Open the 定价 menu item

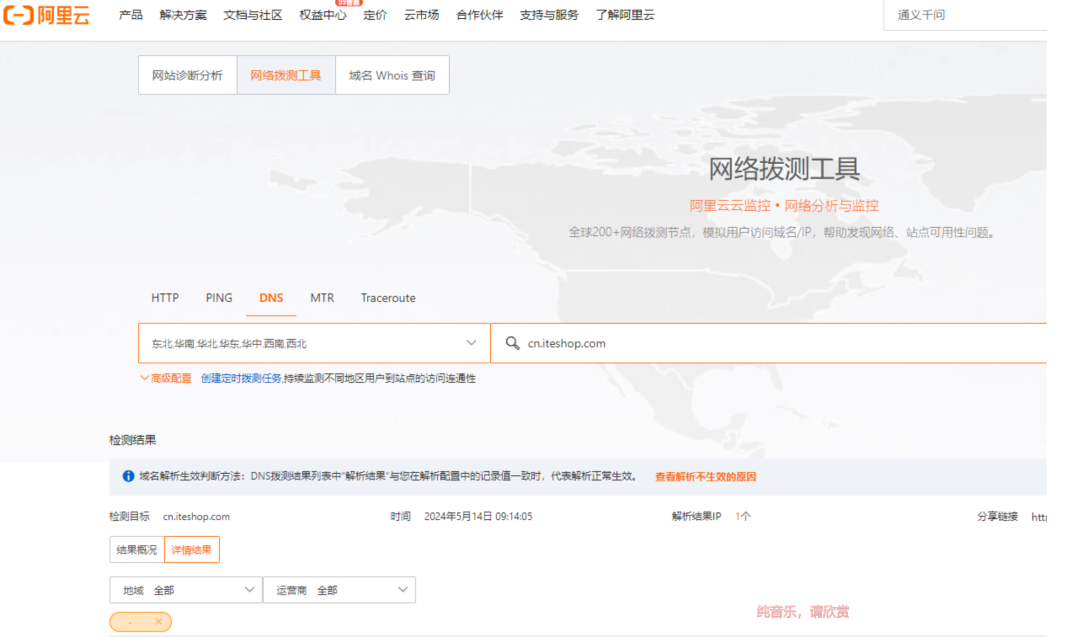(375, 14)
